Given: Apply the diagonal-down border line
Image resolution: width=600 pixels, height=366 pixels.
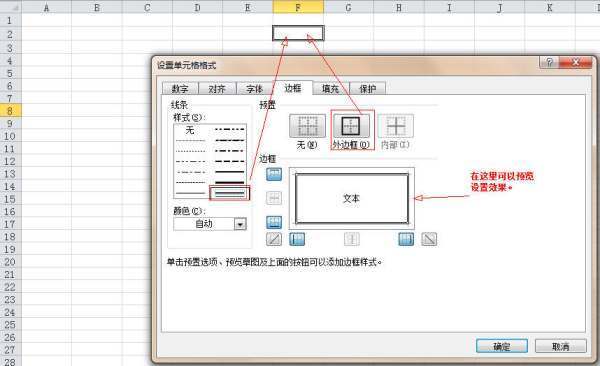Looking at the screenshot, I should [x=429, y=239].
